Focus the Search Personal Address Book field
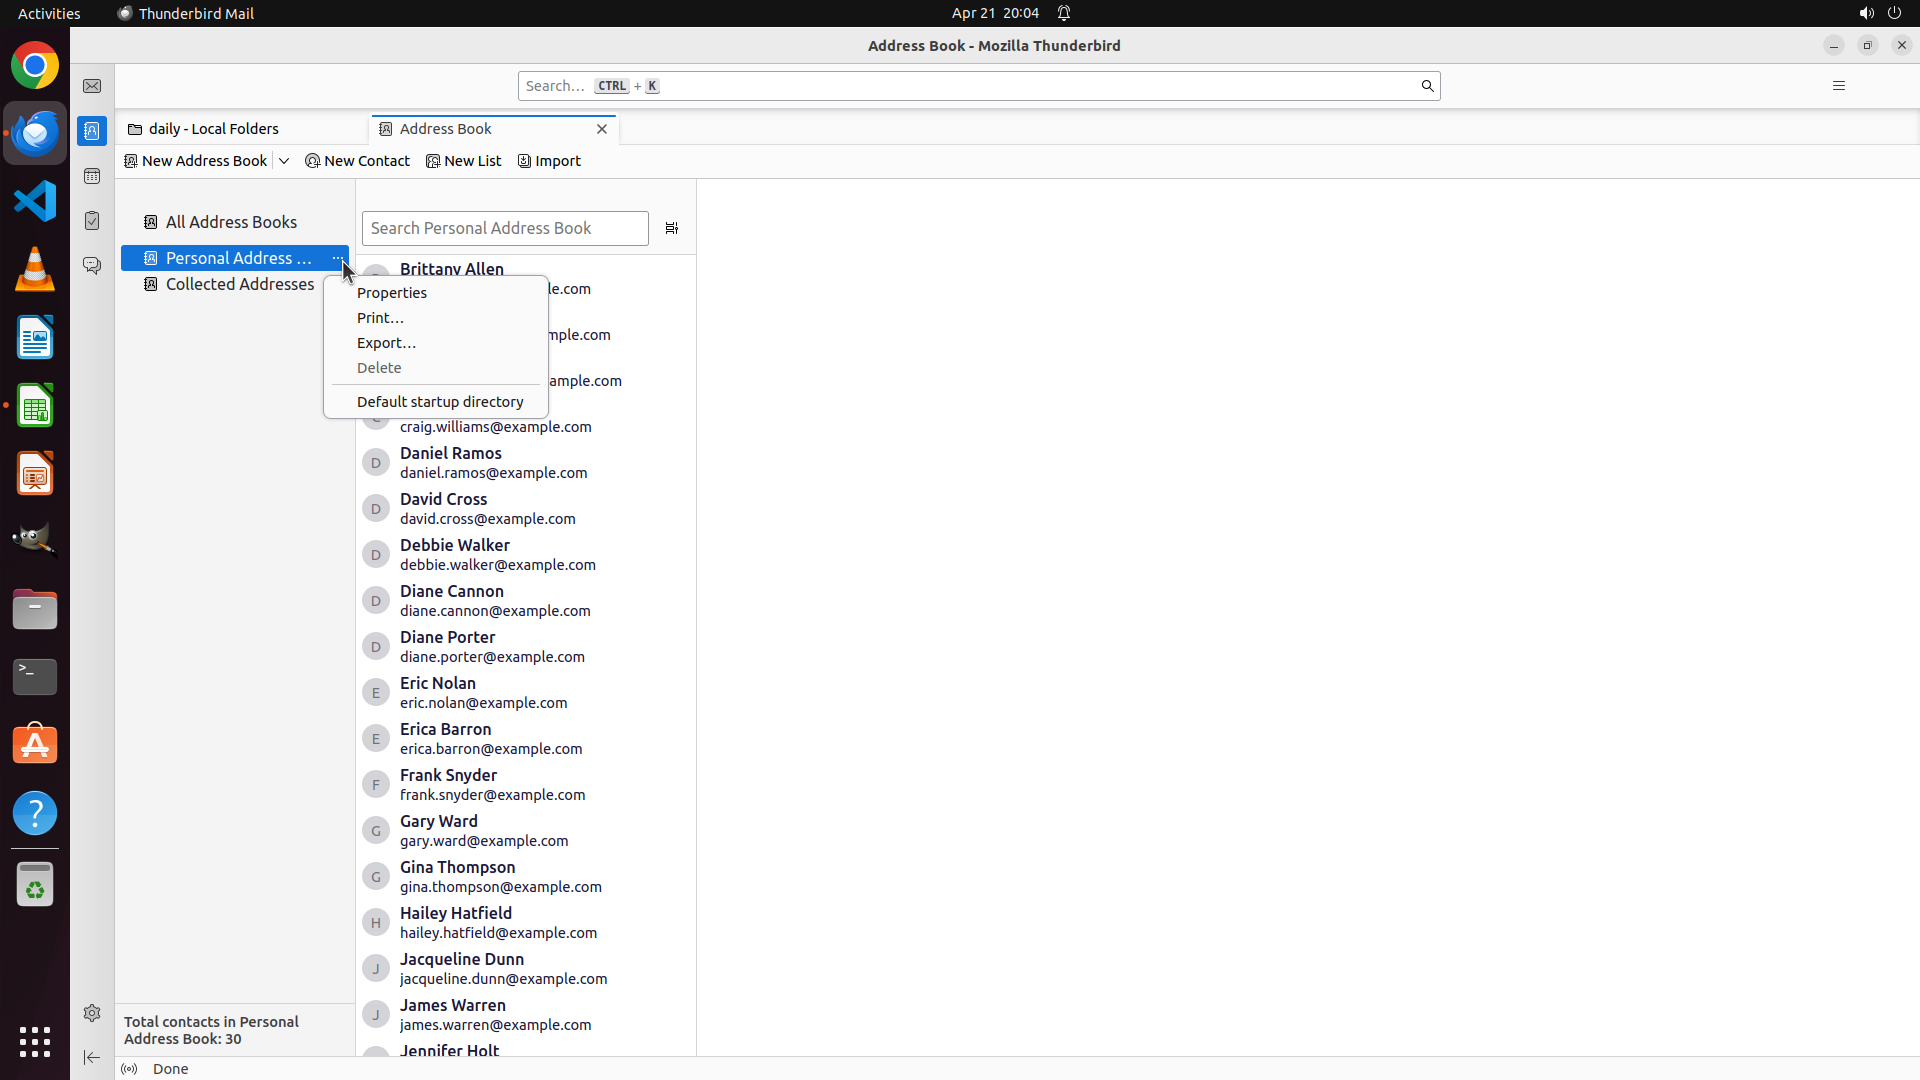1920x1080 pixels. click(x=505, y=228)
